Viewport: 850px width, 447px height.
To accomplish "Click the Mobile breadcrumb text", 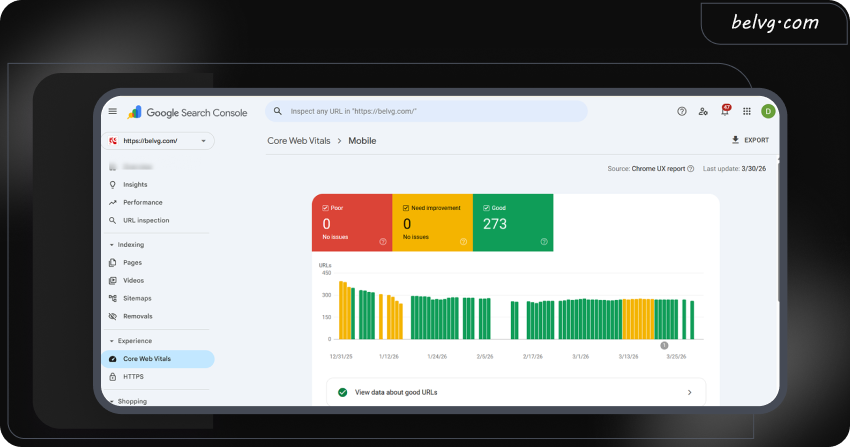I will (362, 141).
